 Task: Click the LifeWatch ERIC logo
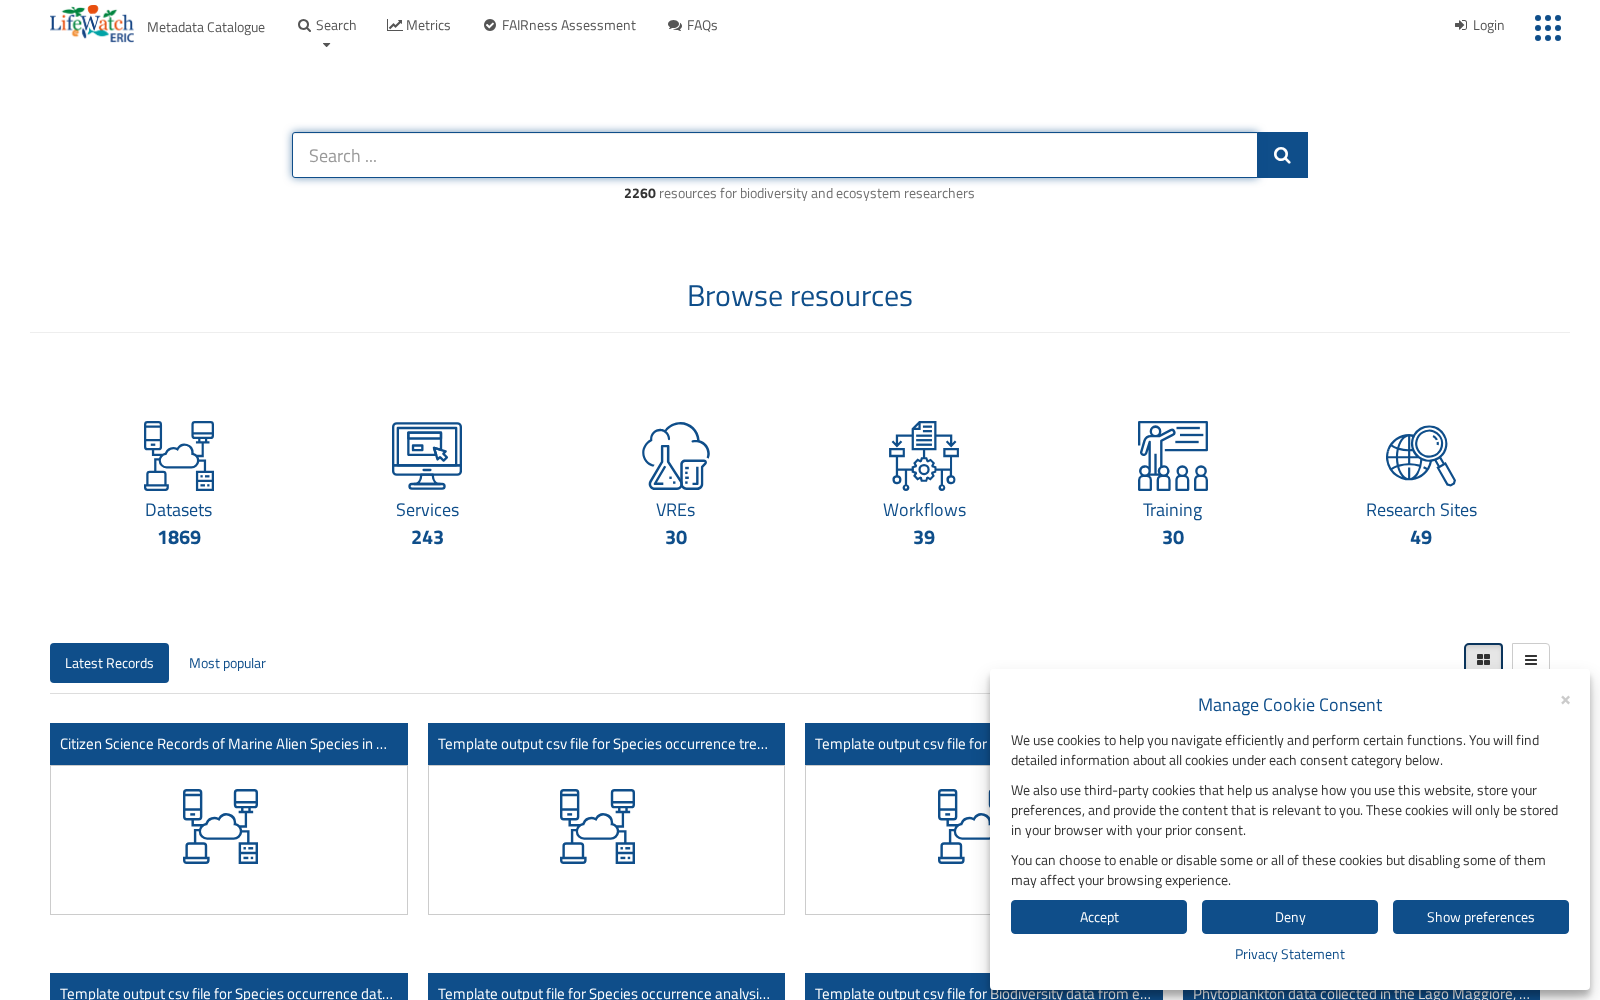coord(92,24)
